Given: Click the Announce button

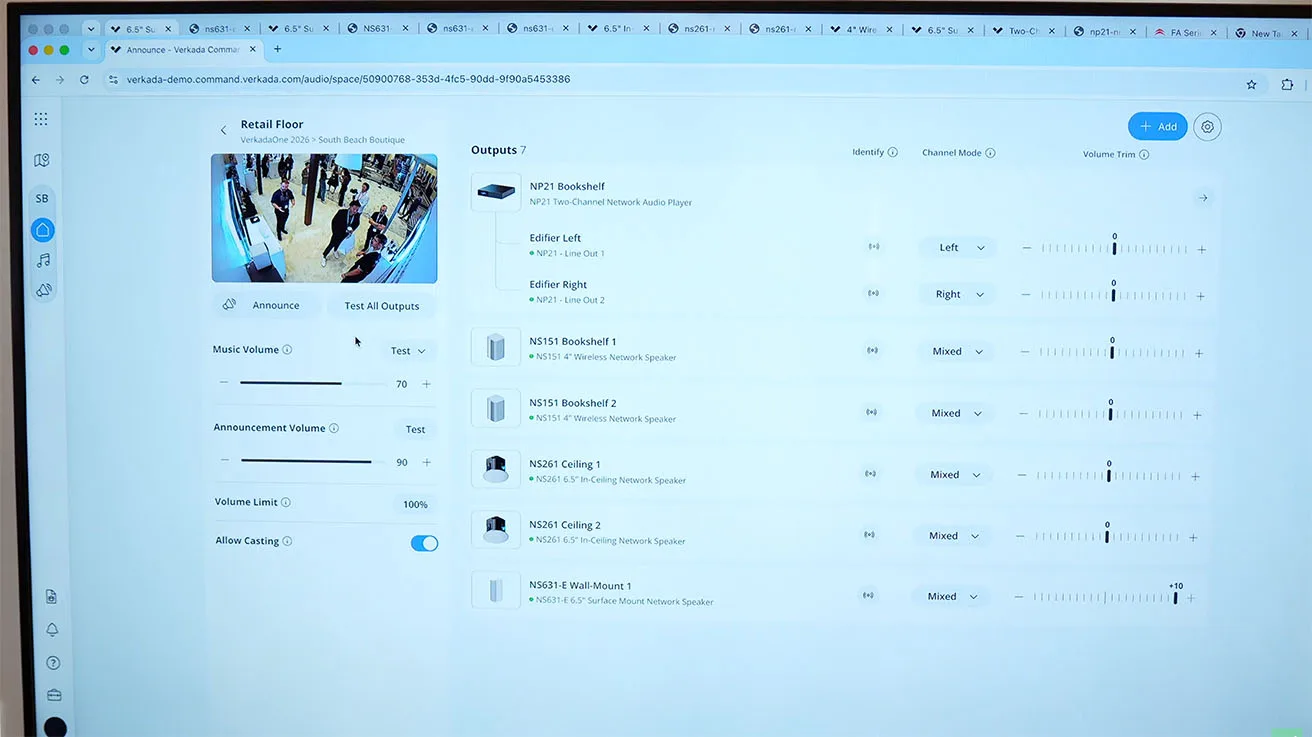Looking at the screenshot, I should tap(264, 305).
